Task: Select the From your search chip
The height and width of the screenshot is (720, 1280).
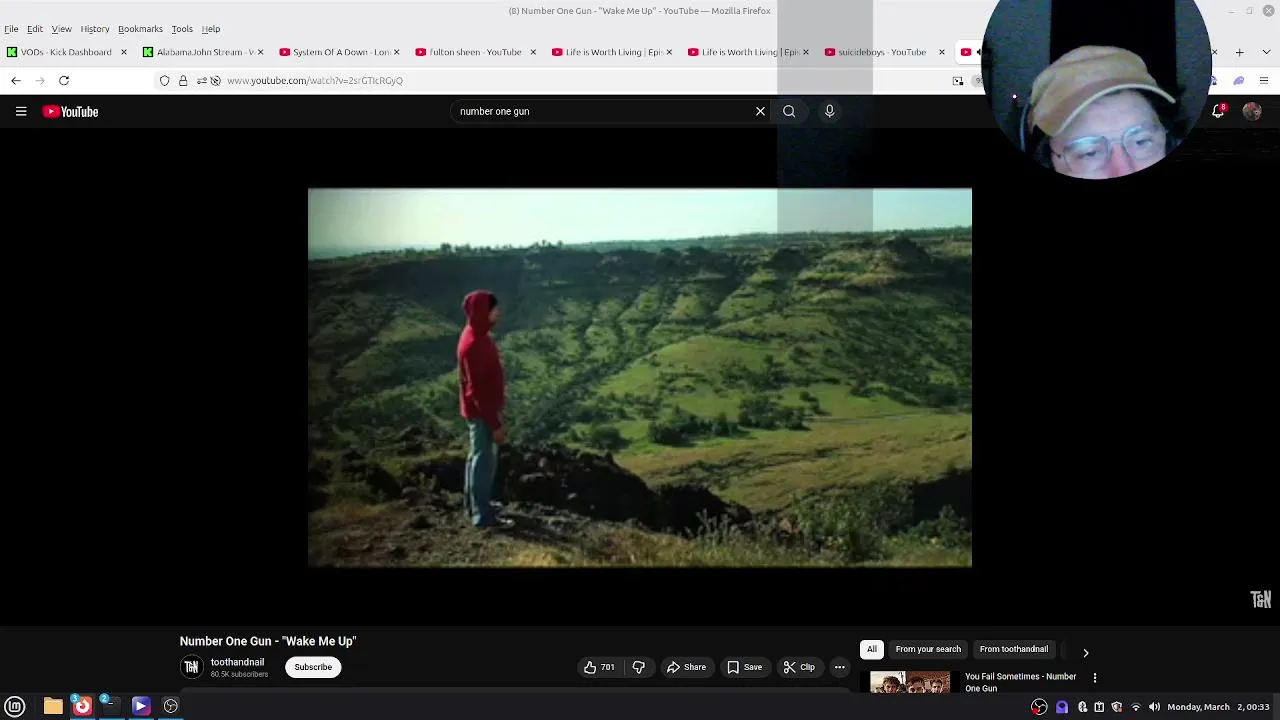Action: pos(928,649)
